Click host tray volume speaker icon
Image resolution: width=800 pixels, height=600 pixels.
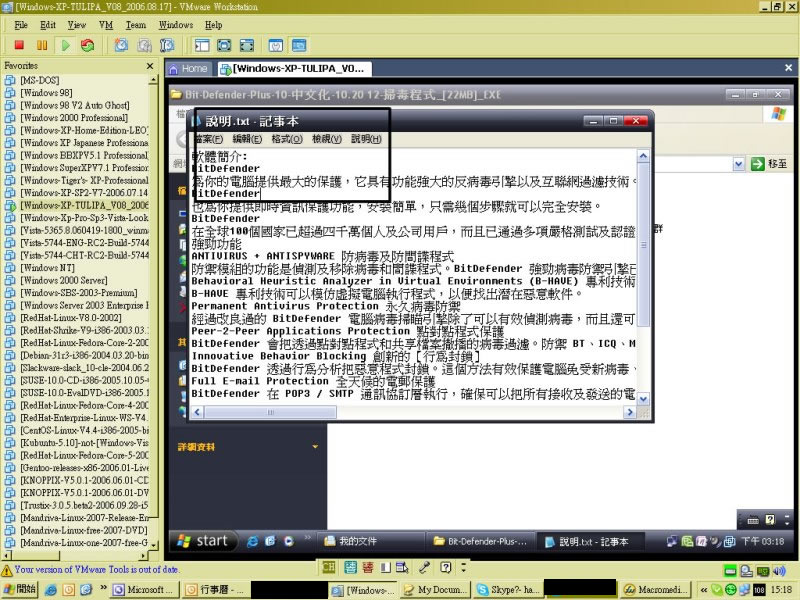pyautogui.click(x=779, y=571)
